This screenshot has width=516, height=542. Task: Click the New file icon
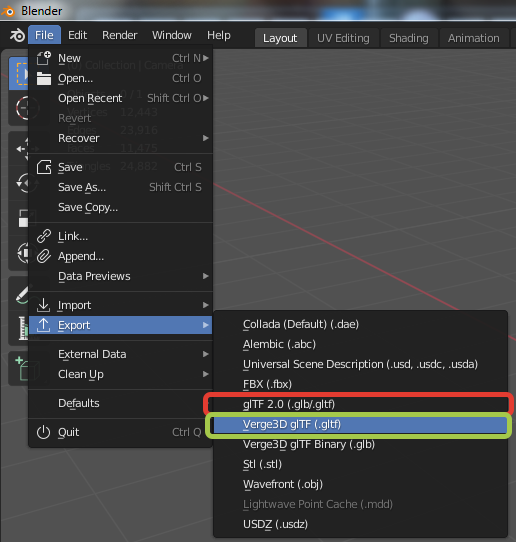[x=44, y=58]
